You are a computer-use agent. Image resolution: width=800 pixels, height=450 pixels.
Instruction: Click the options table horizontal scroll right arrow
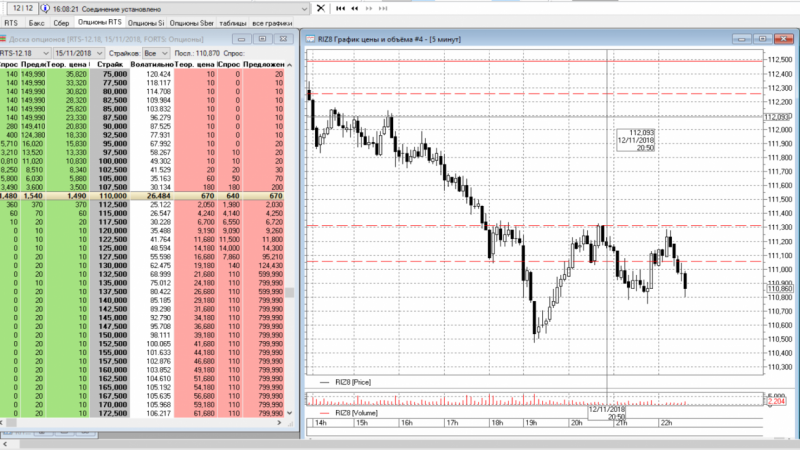coord(279,422)
